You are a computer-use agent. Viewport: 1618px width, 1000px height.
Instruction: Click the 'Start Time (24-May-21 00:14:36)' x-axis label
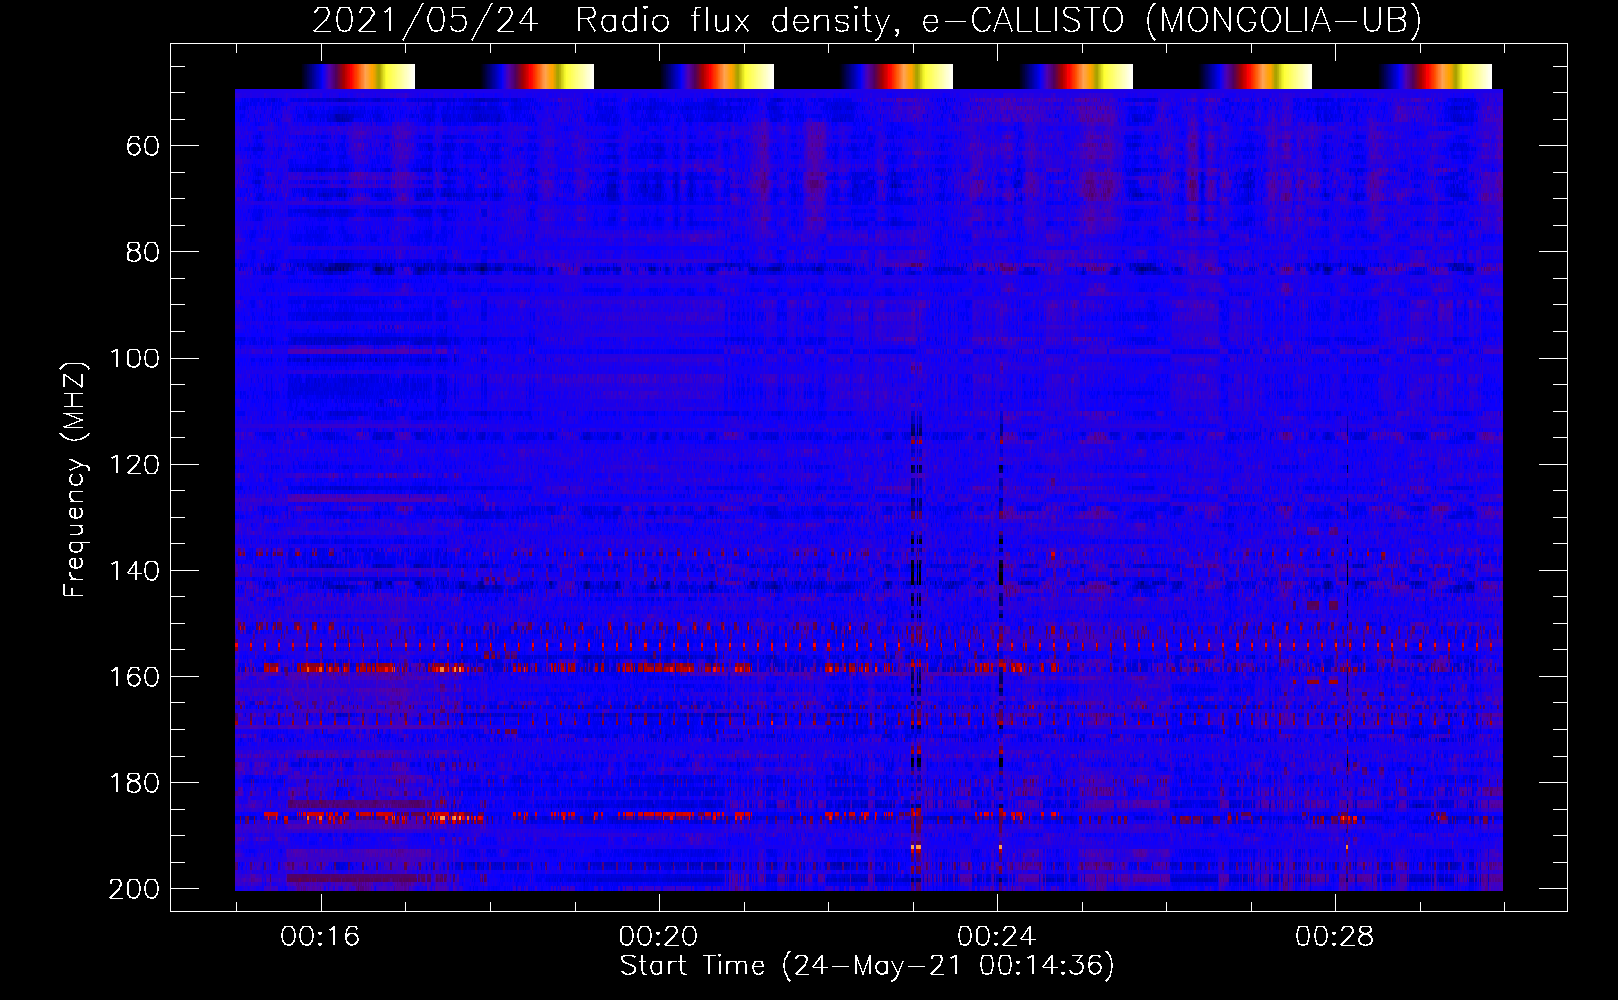click(867, 966)
